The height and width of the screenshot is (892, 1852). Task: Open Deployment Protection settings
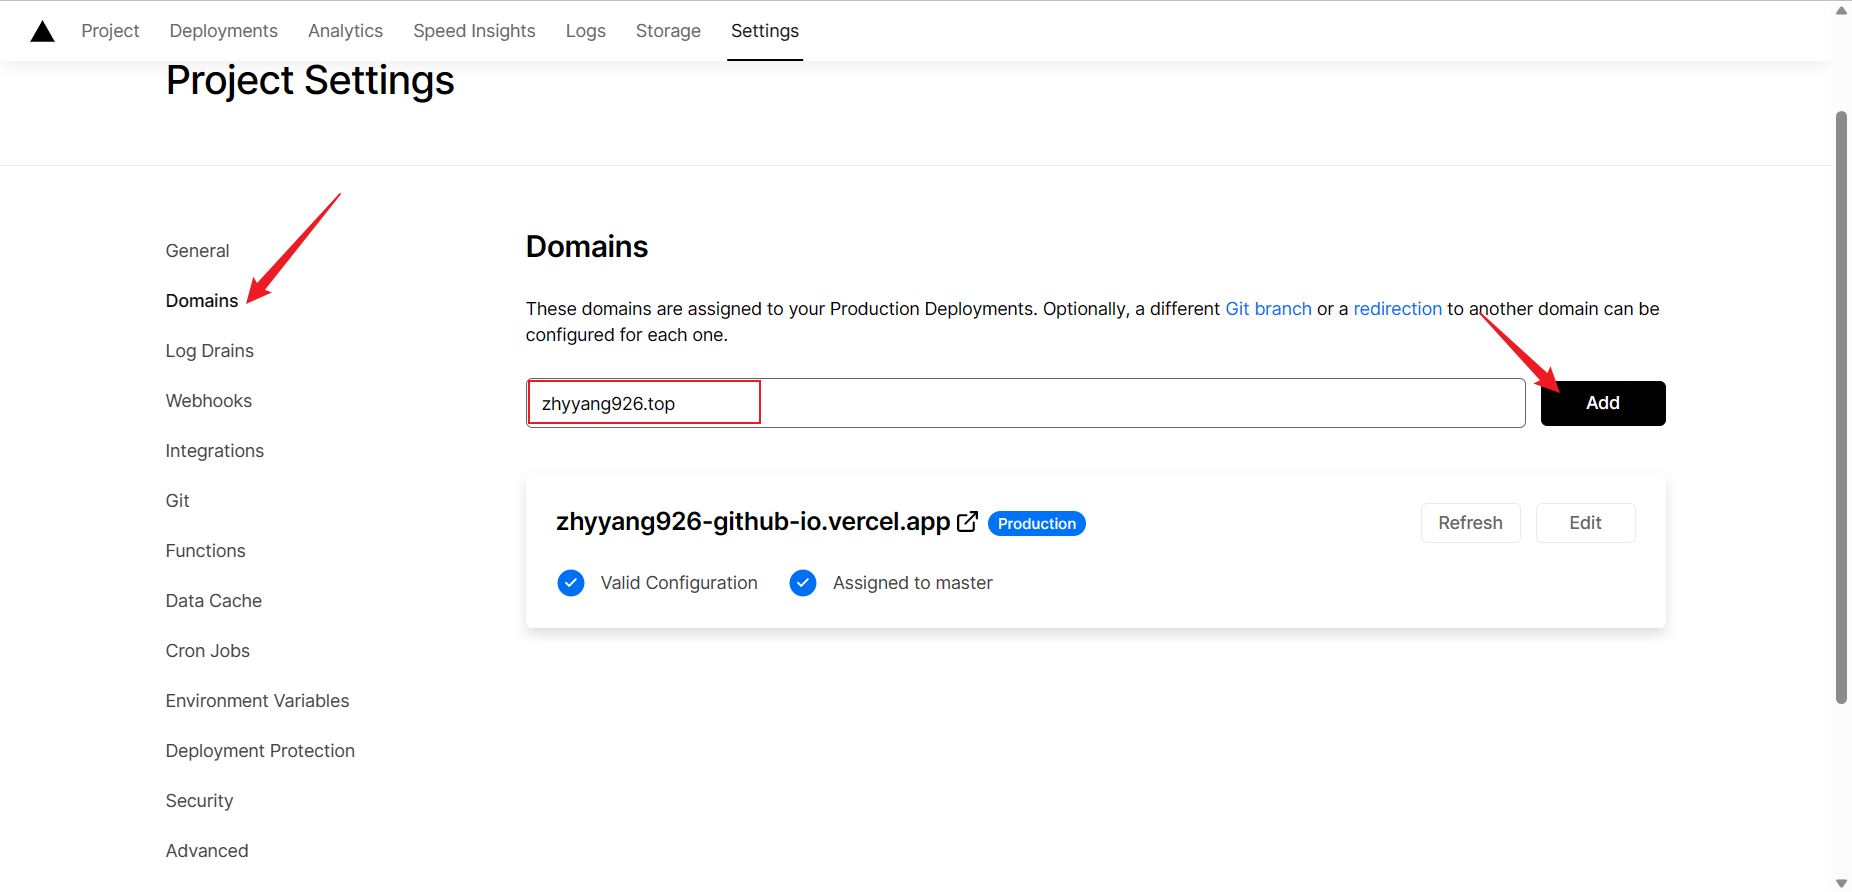260,751
